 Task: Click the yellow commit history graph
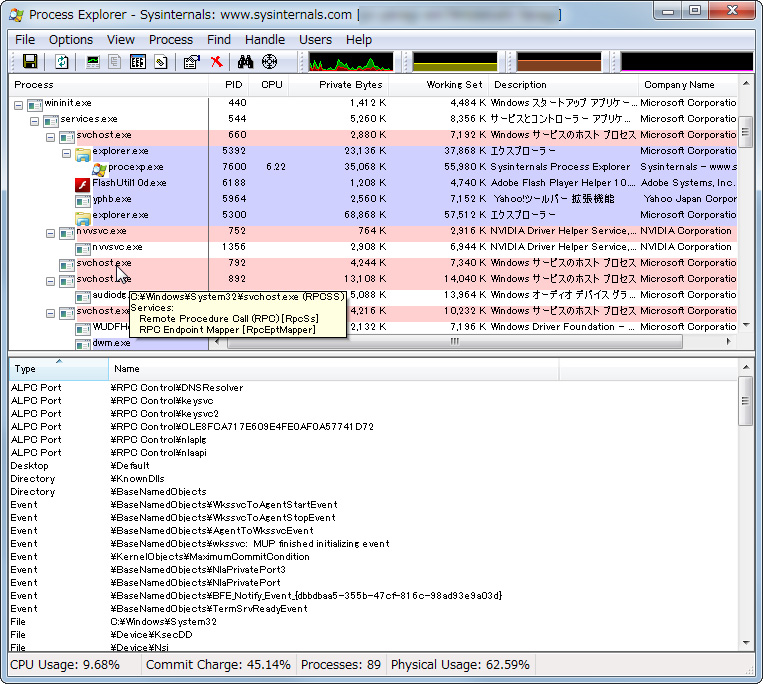click(454, 62)
